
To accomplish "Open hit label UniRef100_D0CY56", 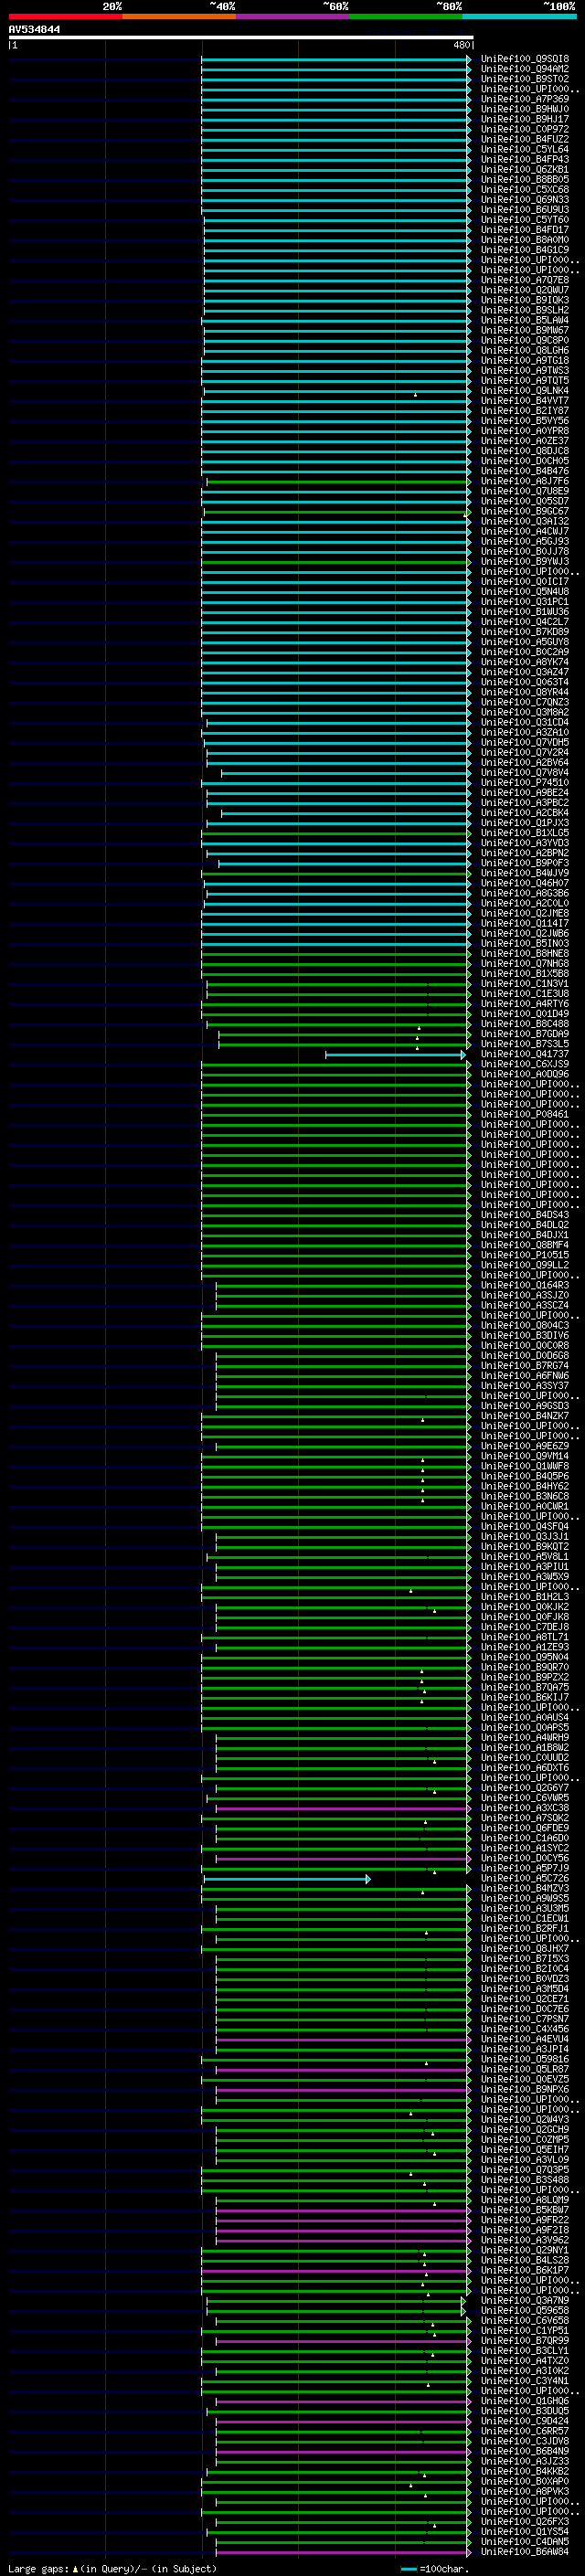I will [525, 1858].
